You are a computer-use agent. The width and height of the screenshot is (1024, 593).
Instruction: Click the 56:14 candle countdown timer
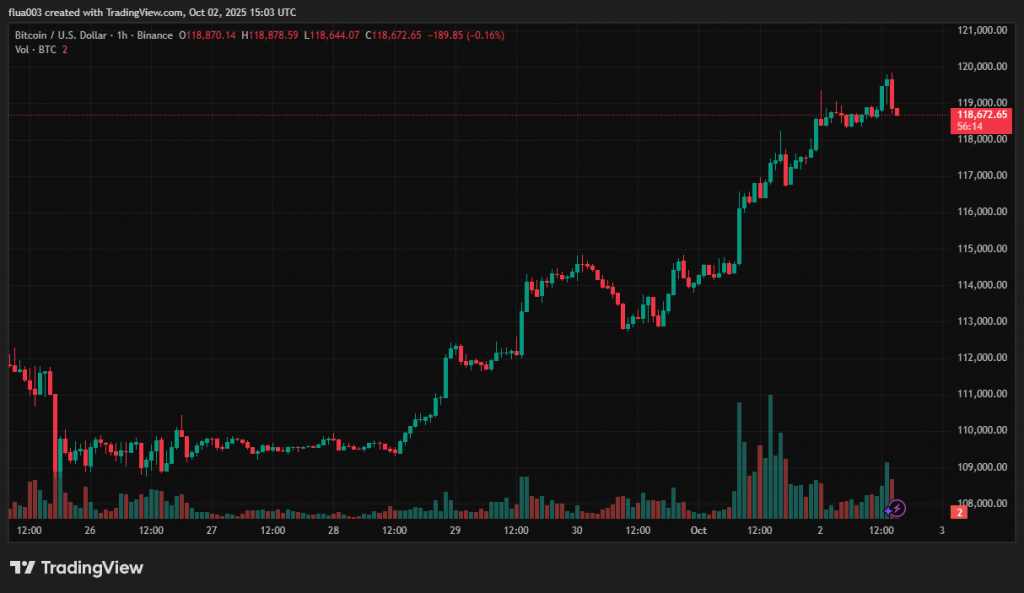pyautogui.click(x=968, y=127)
